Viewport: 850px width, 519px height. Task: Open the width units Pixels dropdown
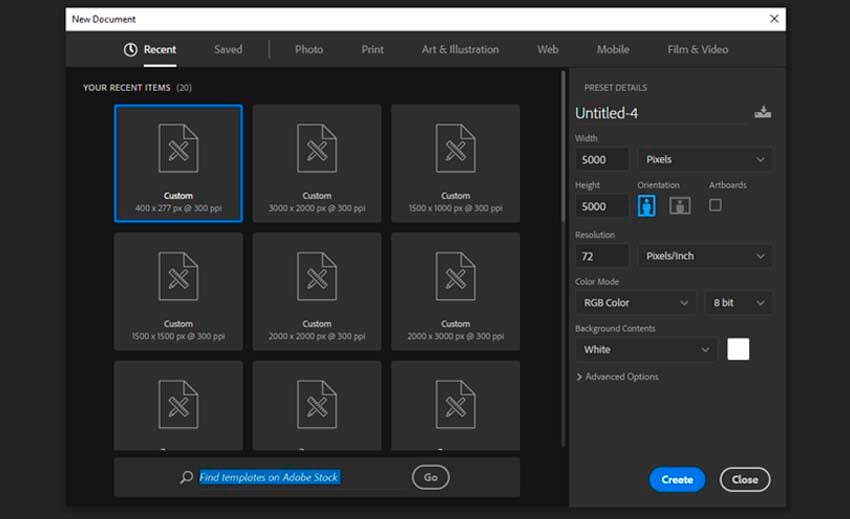pos(704,159)
